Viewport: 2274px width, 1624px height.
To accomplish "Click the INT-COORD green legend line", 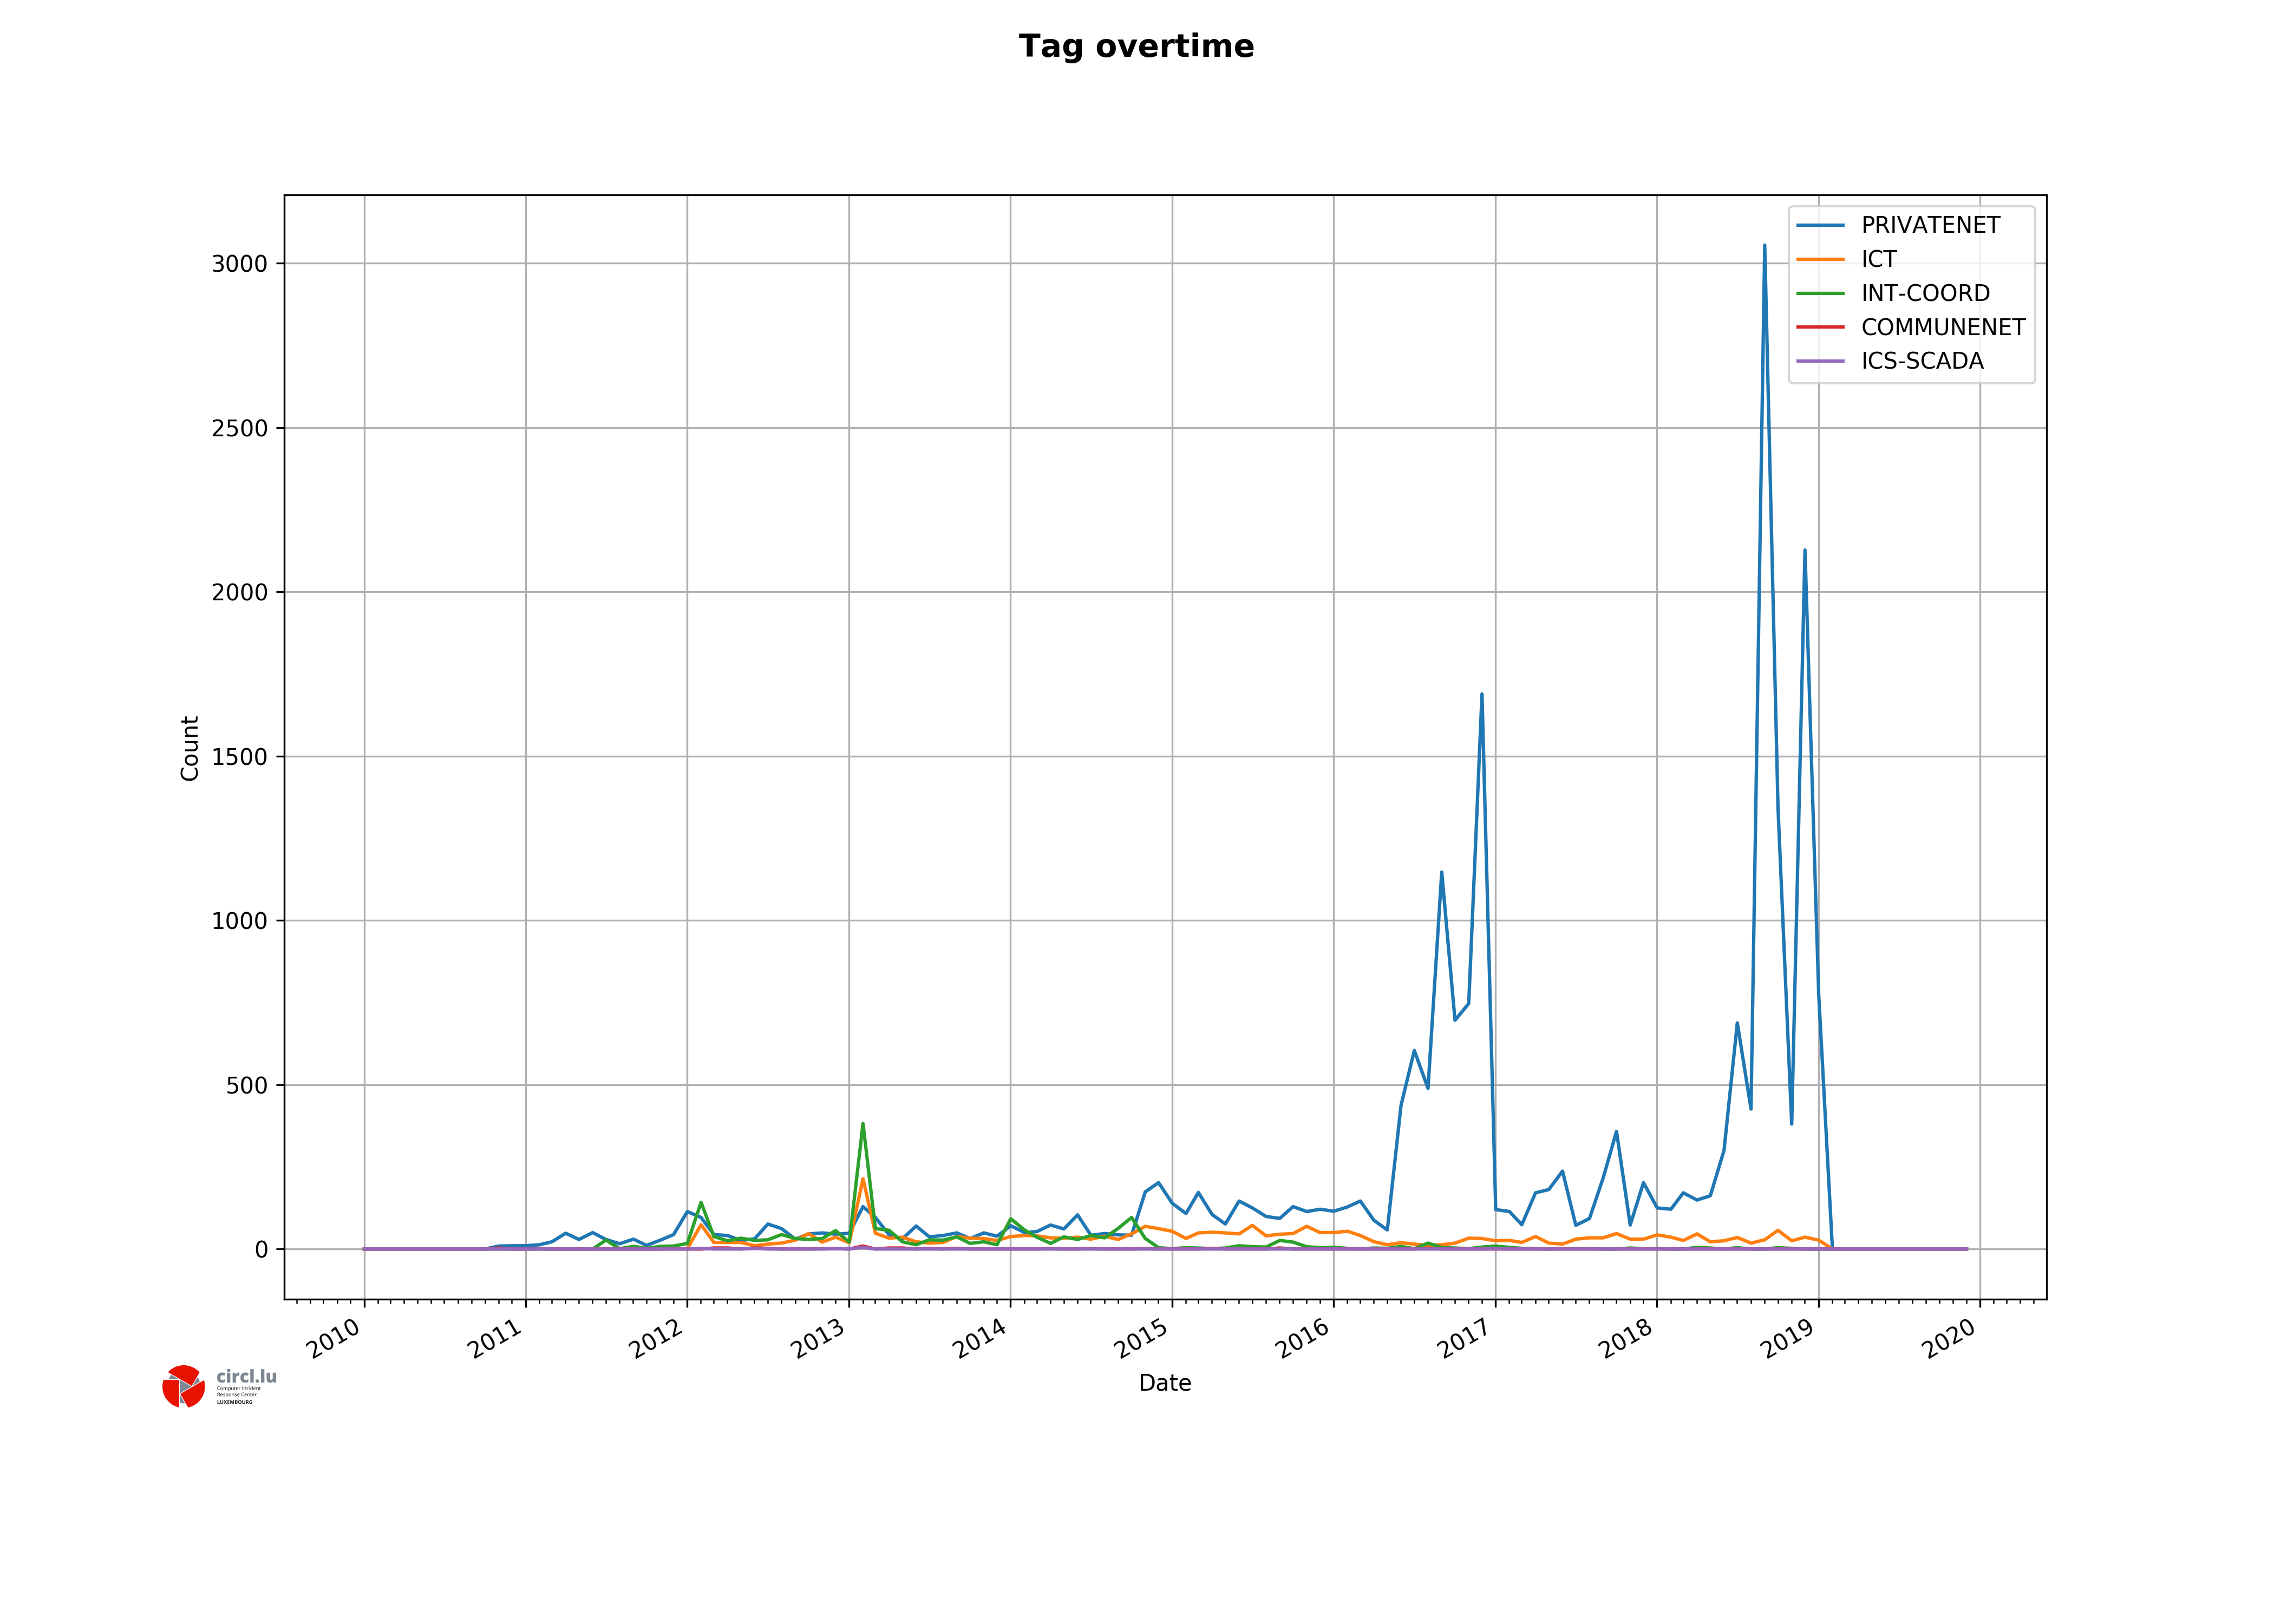I will (1820, 294).
